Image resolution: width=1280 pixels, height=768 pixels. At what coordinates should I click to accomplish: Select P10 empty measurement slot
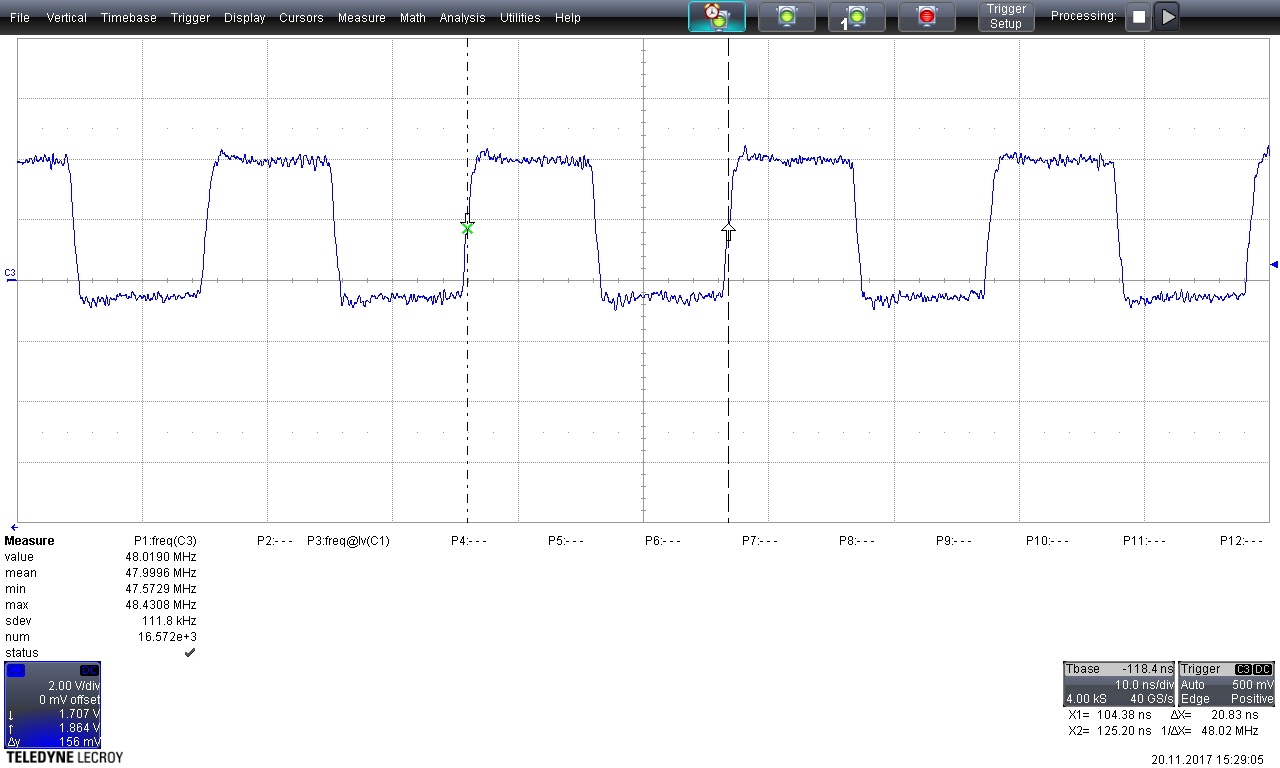1047,541
